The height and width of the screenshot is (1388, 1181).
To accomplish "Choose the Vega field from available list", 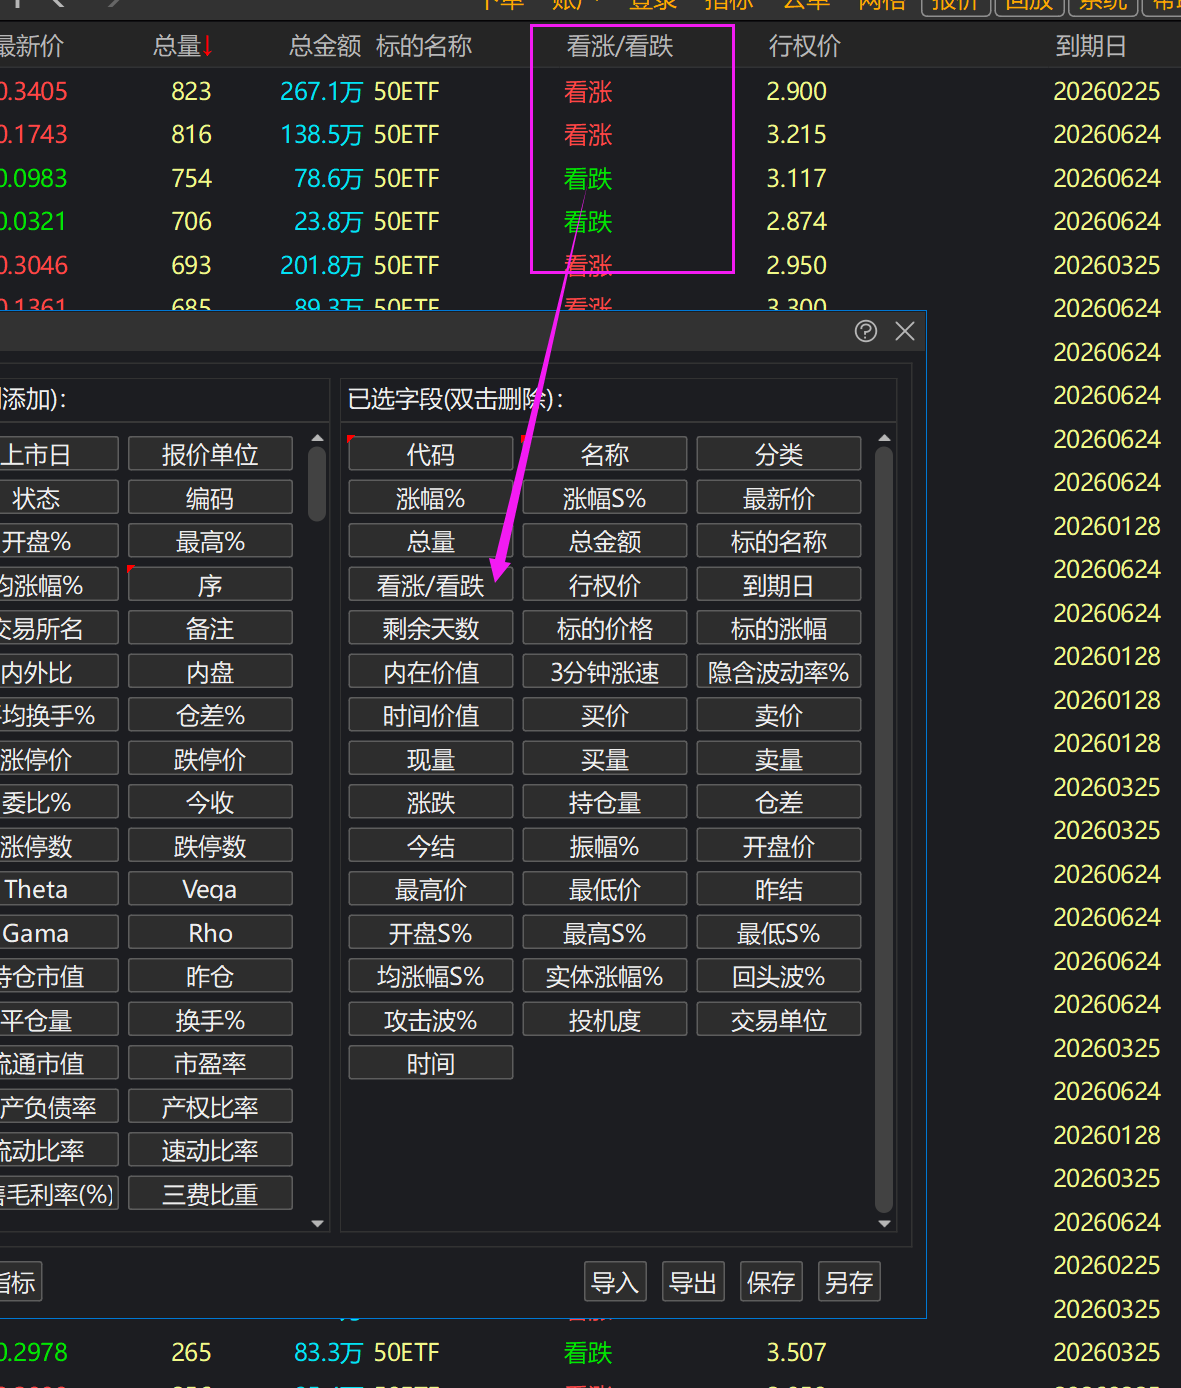I will coord(210,889).
